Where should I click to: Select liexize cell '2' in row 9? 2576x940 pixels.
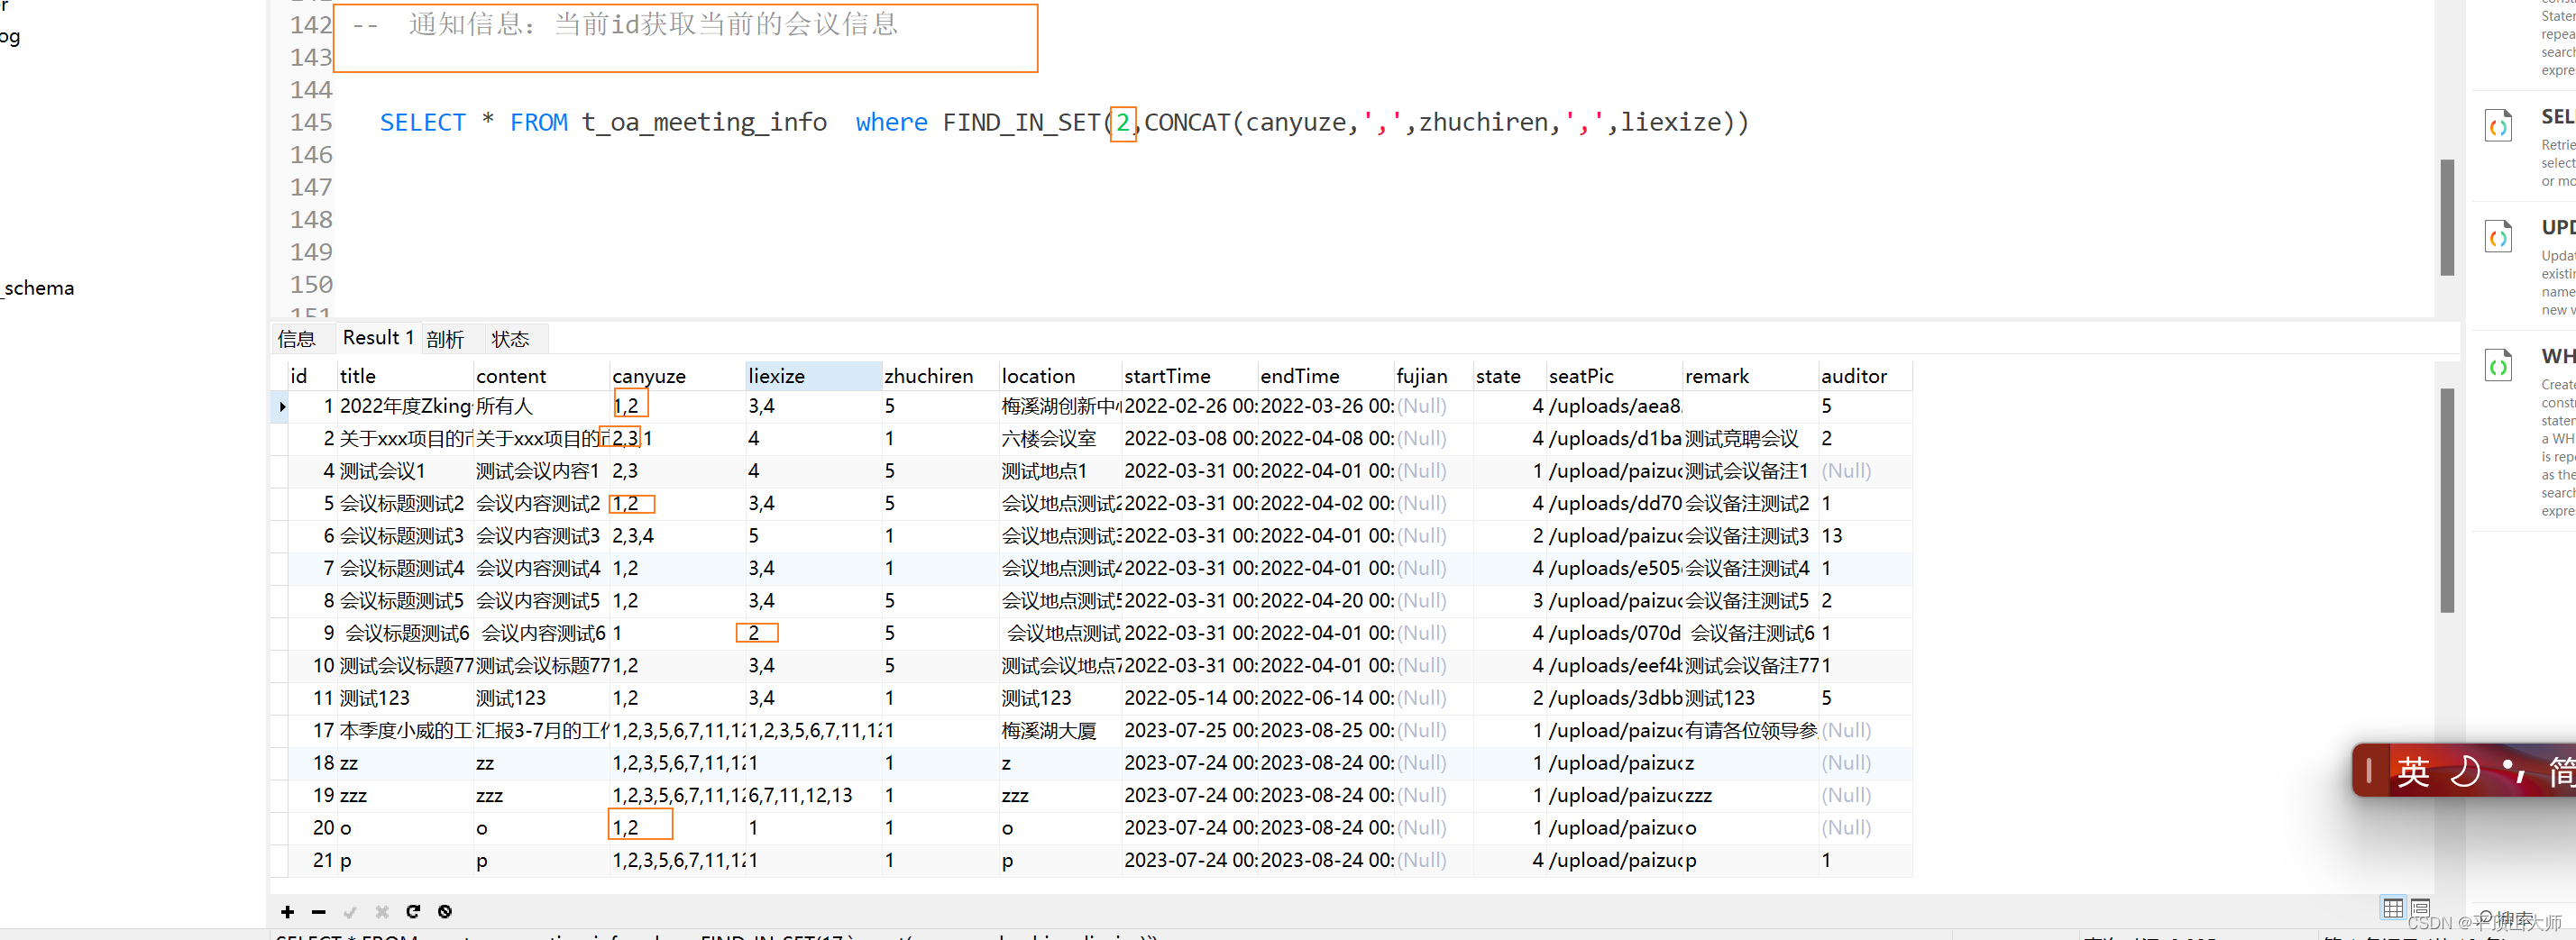point(813,633)
